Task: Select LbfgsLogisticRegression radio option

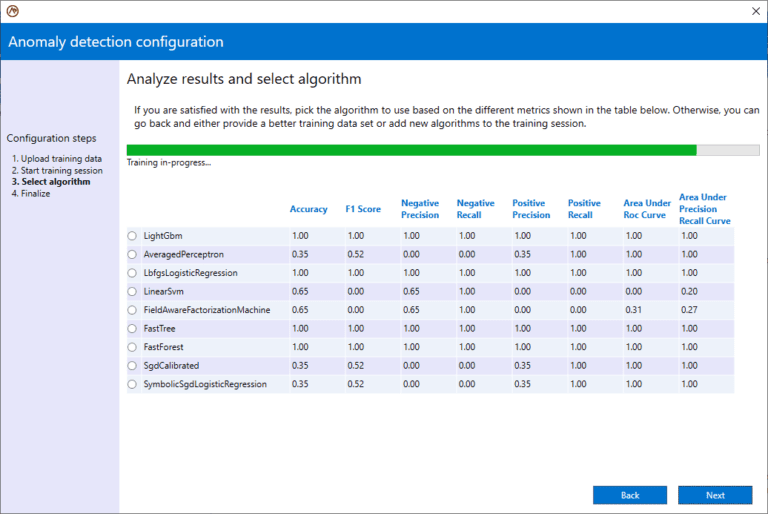Action: (132, 272)
